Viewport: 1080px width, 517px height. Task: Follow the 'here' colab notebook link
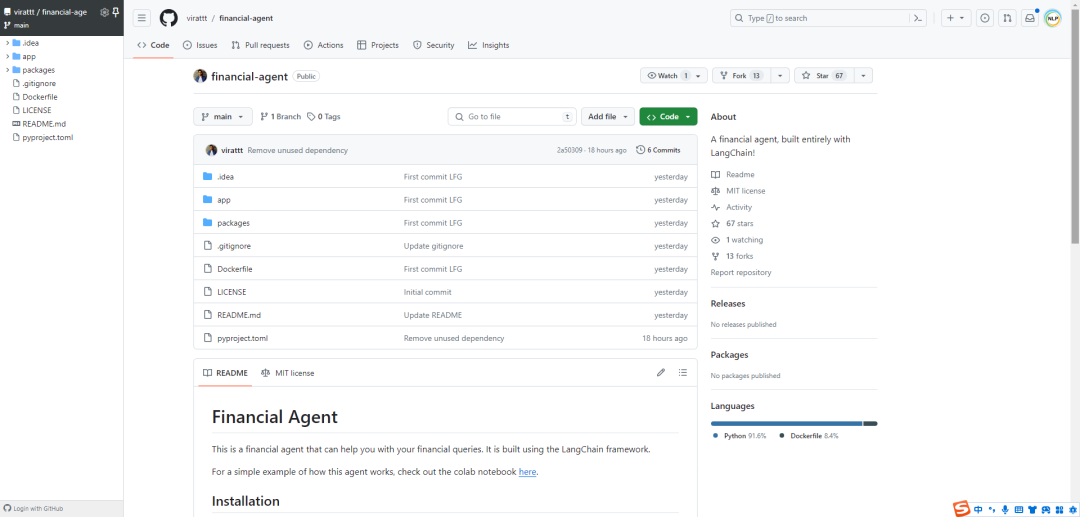pyautogui.click(x=528, y=472)
